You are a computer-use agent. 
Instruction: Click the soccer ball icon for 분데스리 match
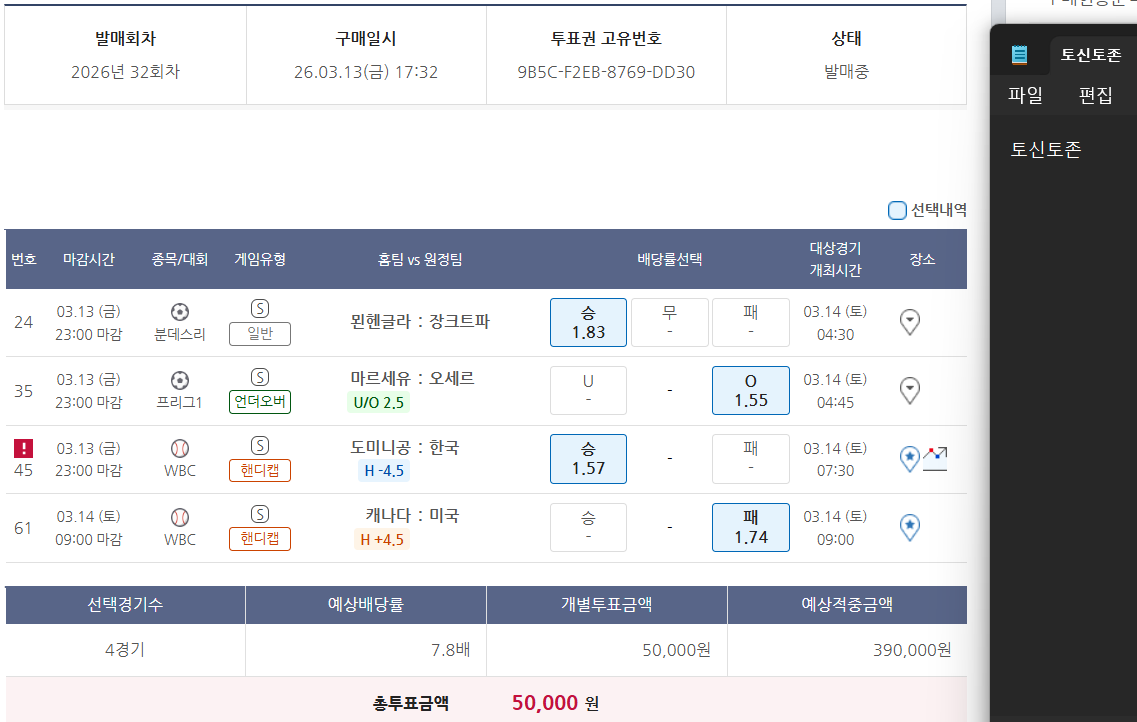point(180,312)
